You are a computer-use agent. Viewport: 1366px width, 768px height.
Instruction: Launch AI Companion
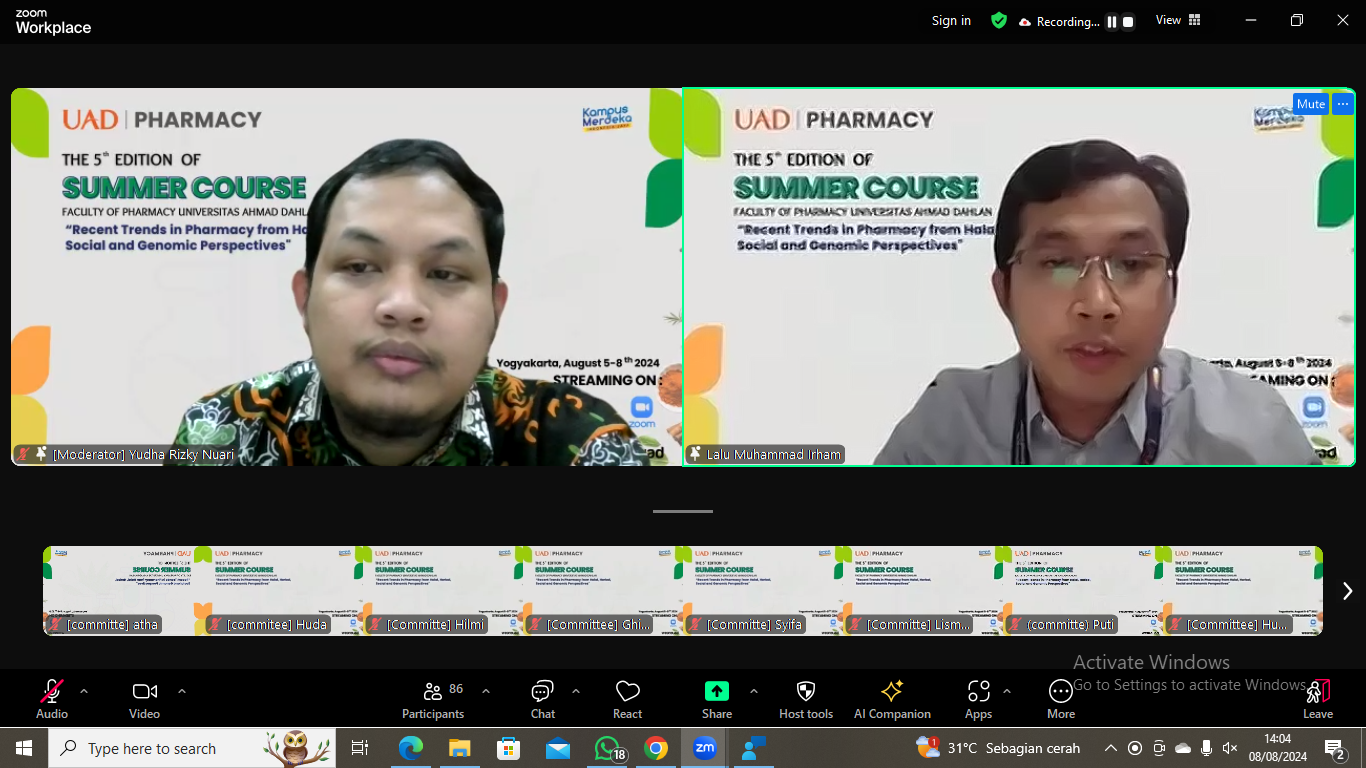point(891,691)
